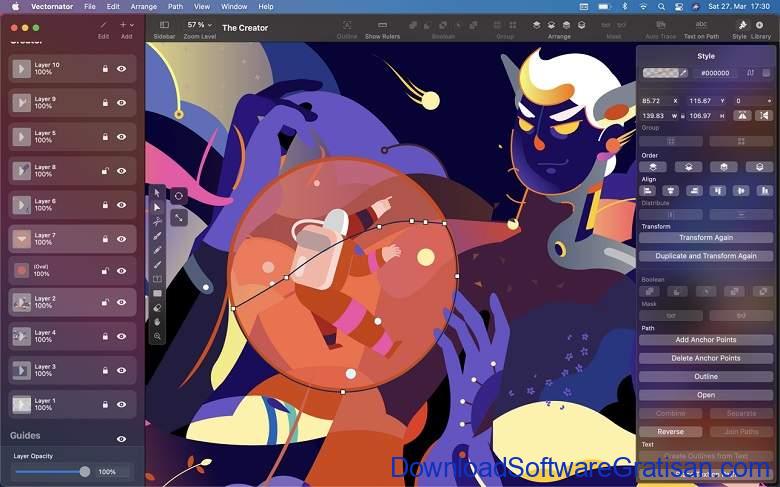Screen dimensions: 780x487
Task: Click the Layer Opacity slider
Action: 51,472
